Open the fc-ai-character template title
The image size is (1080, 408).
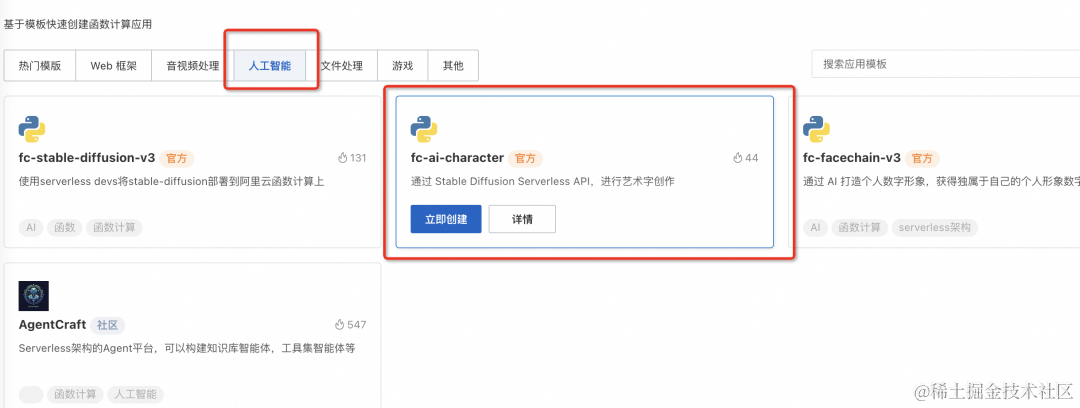click(457, 158)
